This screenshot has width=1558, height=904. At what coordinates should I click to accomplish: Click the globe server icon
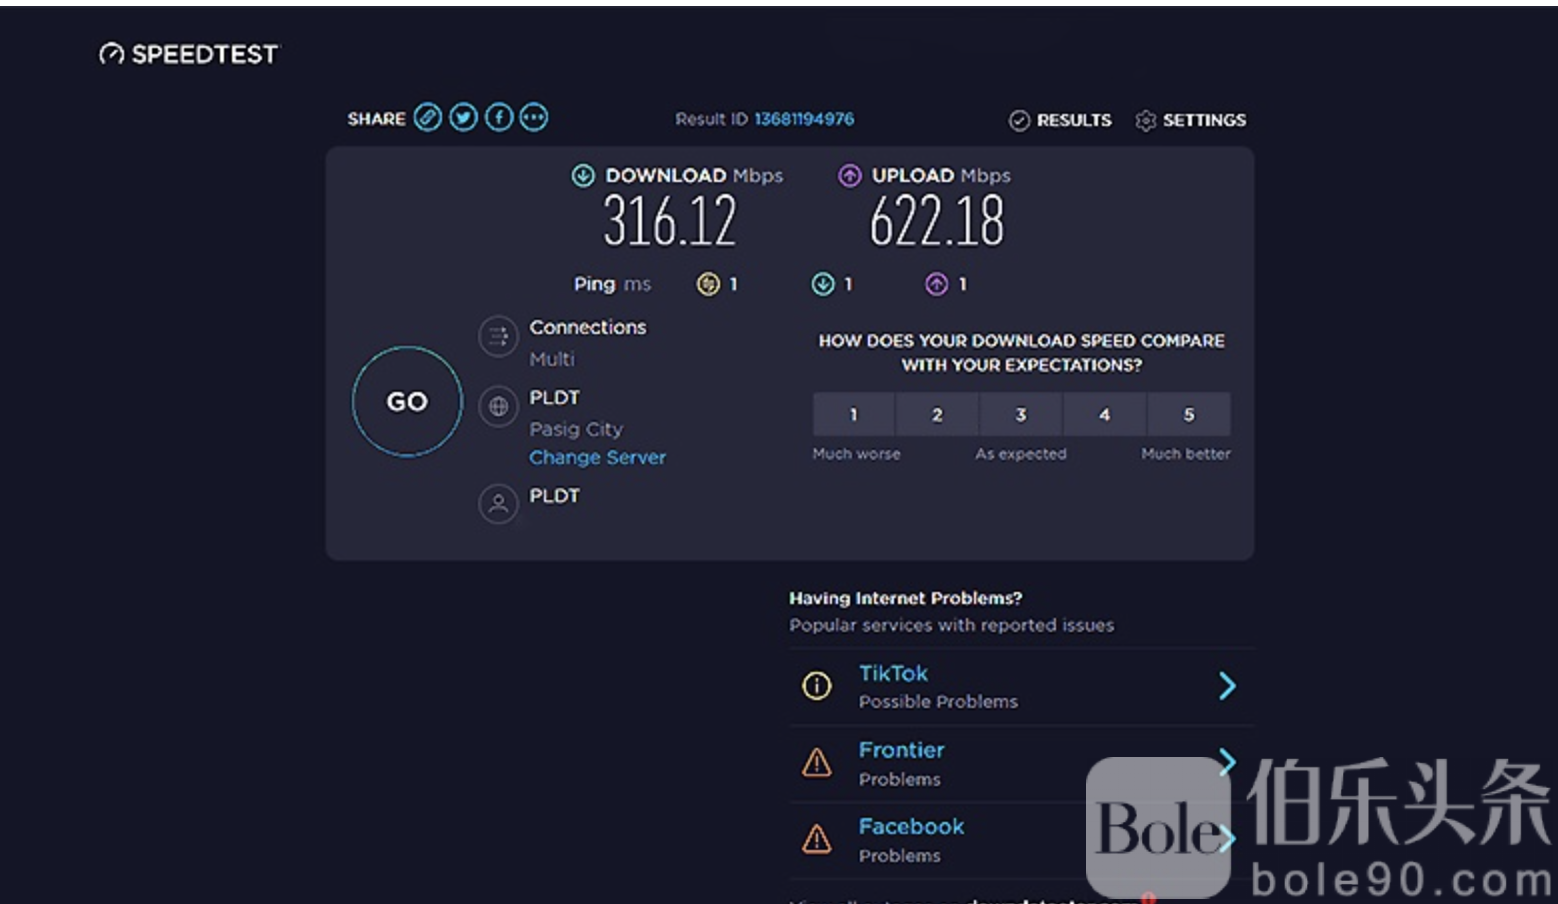[498, 407]
